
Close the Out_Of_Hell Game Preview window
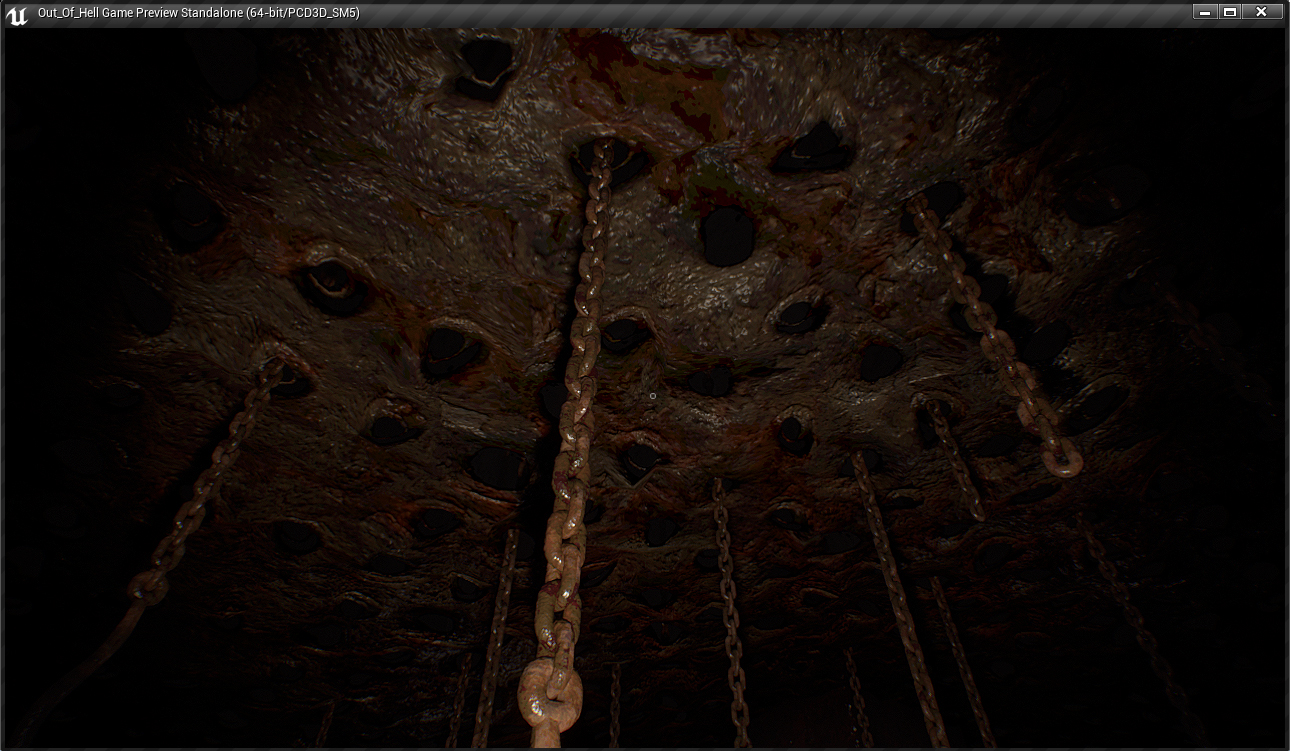point(1262,12)
